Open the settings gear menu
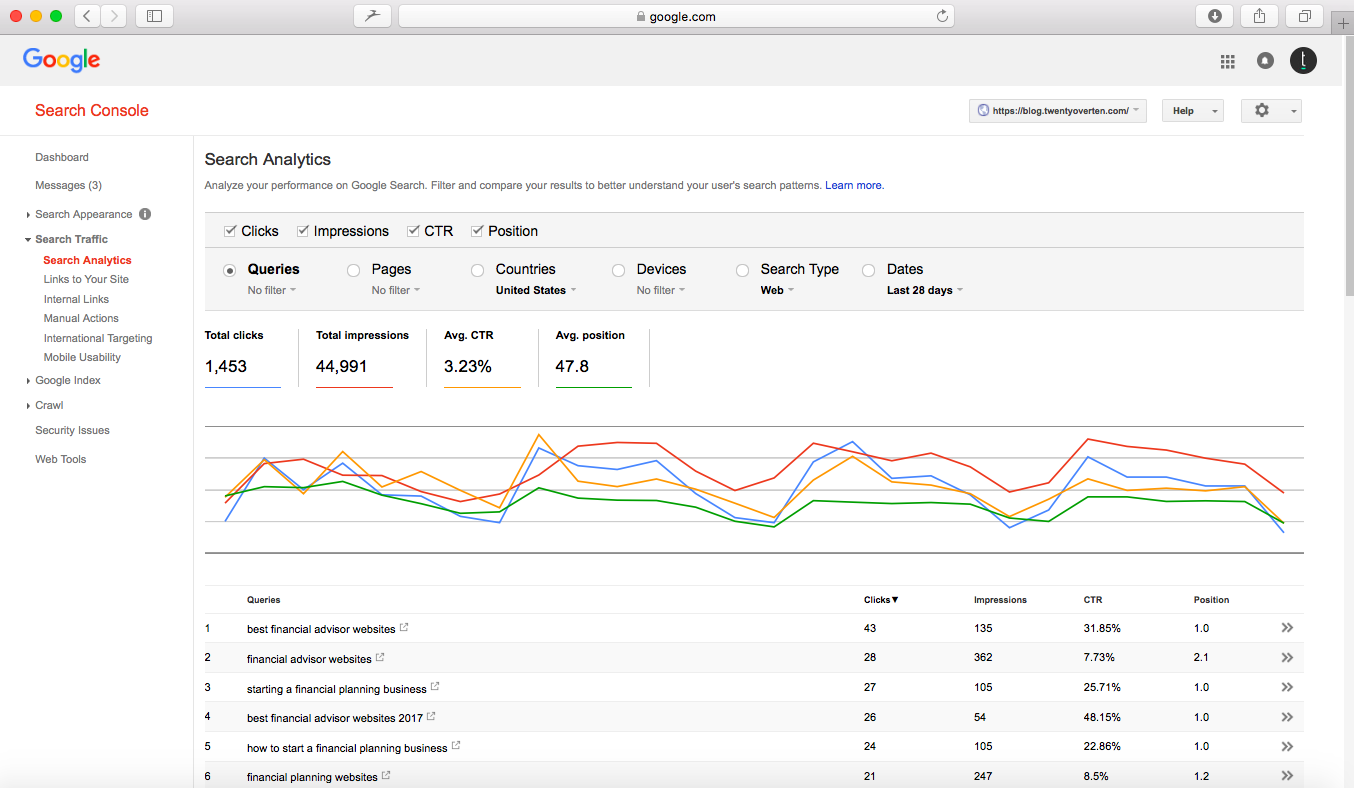 pyautogui.click(x=1262, y=110)
